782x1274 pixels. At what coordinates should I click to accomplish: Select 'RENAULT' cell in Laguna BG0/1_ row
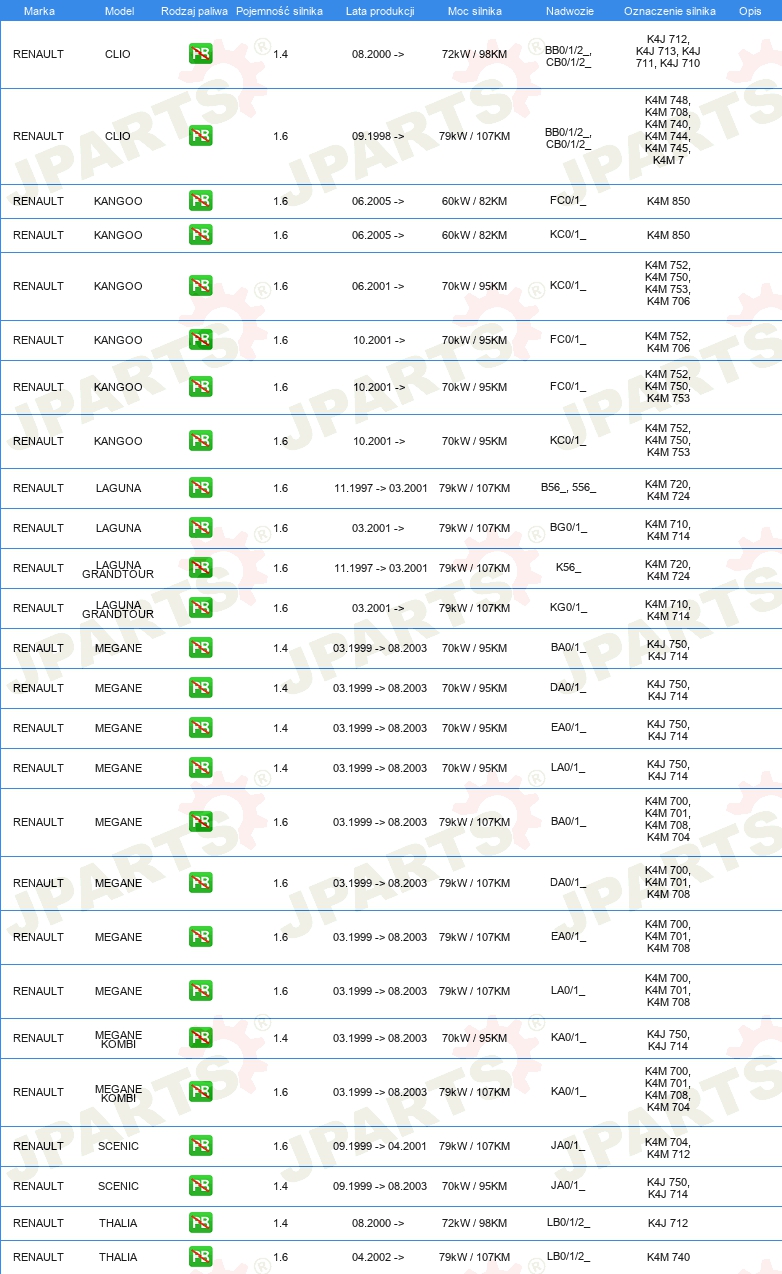(38, 528)
